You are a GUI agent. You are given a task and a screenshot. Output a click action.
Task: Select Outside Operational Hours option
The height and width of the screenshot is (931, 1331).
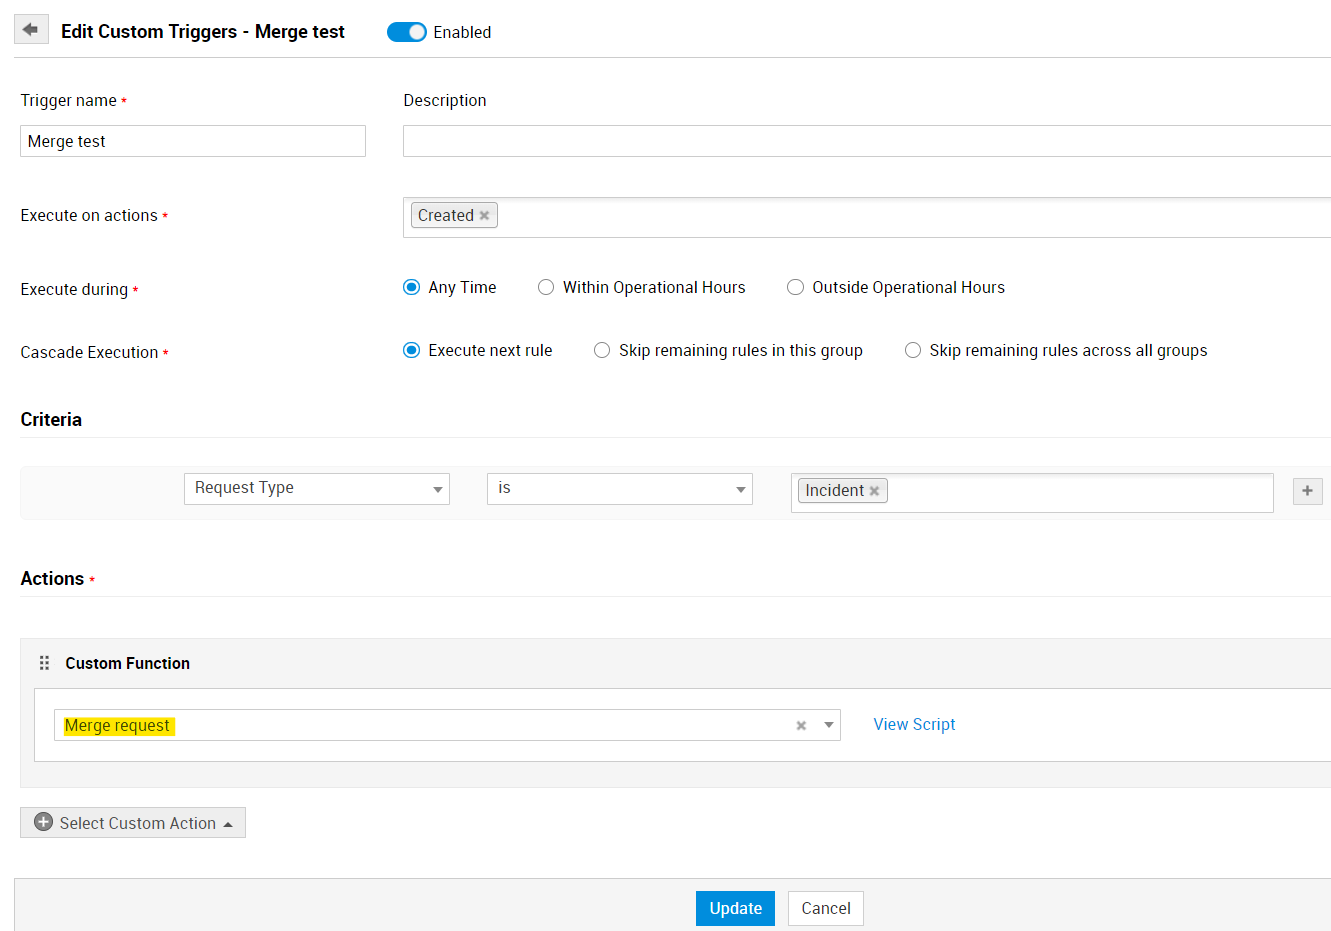(x=795, y=288)
